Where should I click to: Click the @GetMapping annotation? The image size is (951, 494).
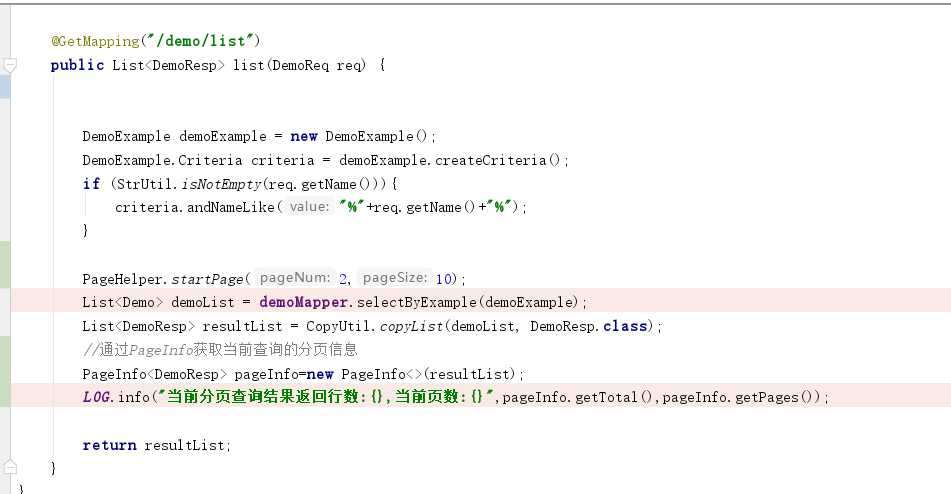click(97, 41)
